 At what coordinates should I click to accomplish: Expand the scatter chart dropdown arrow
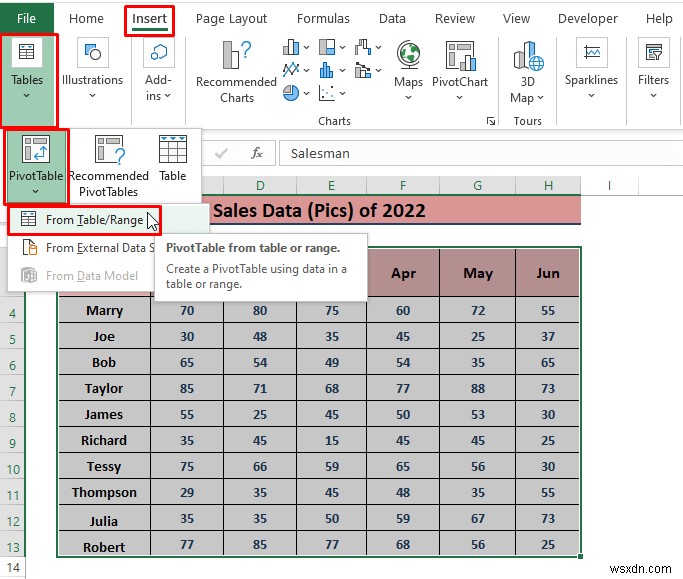coord(342,93)
